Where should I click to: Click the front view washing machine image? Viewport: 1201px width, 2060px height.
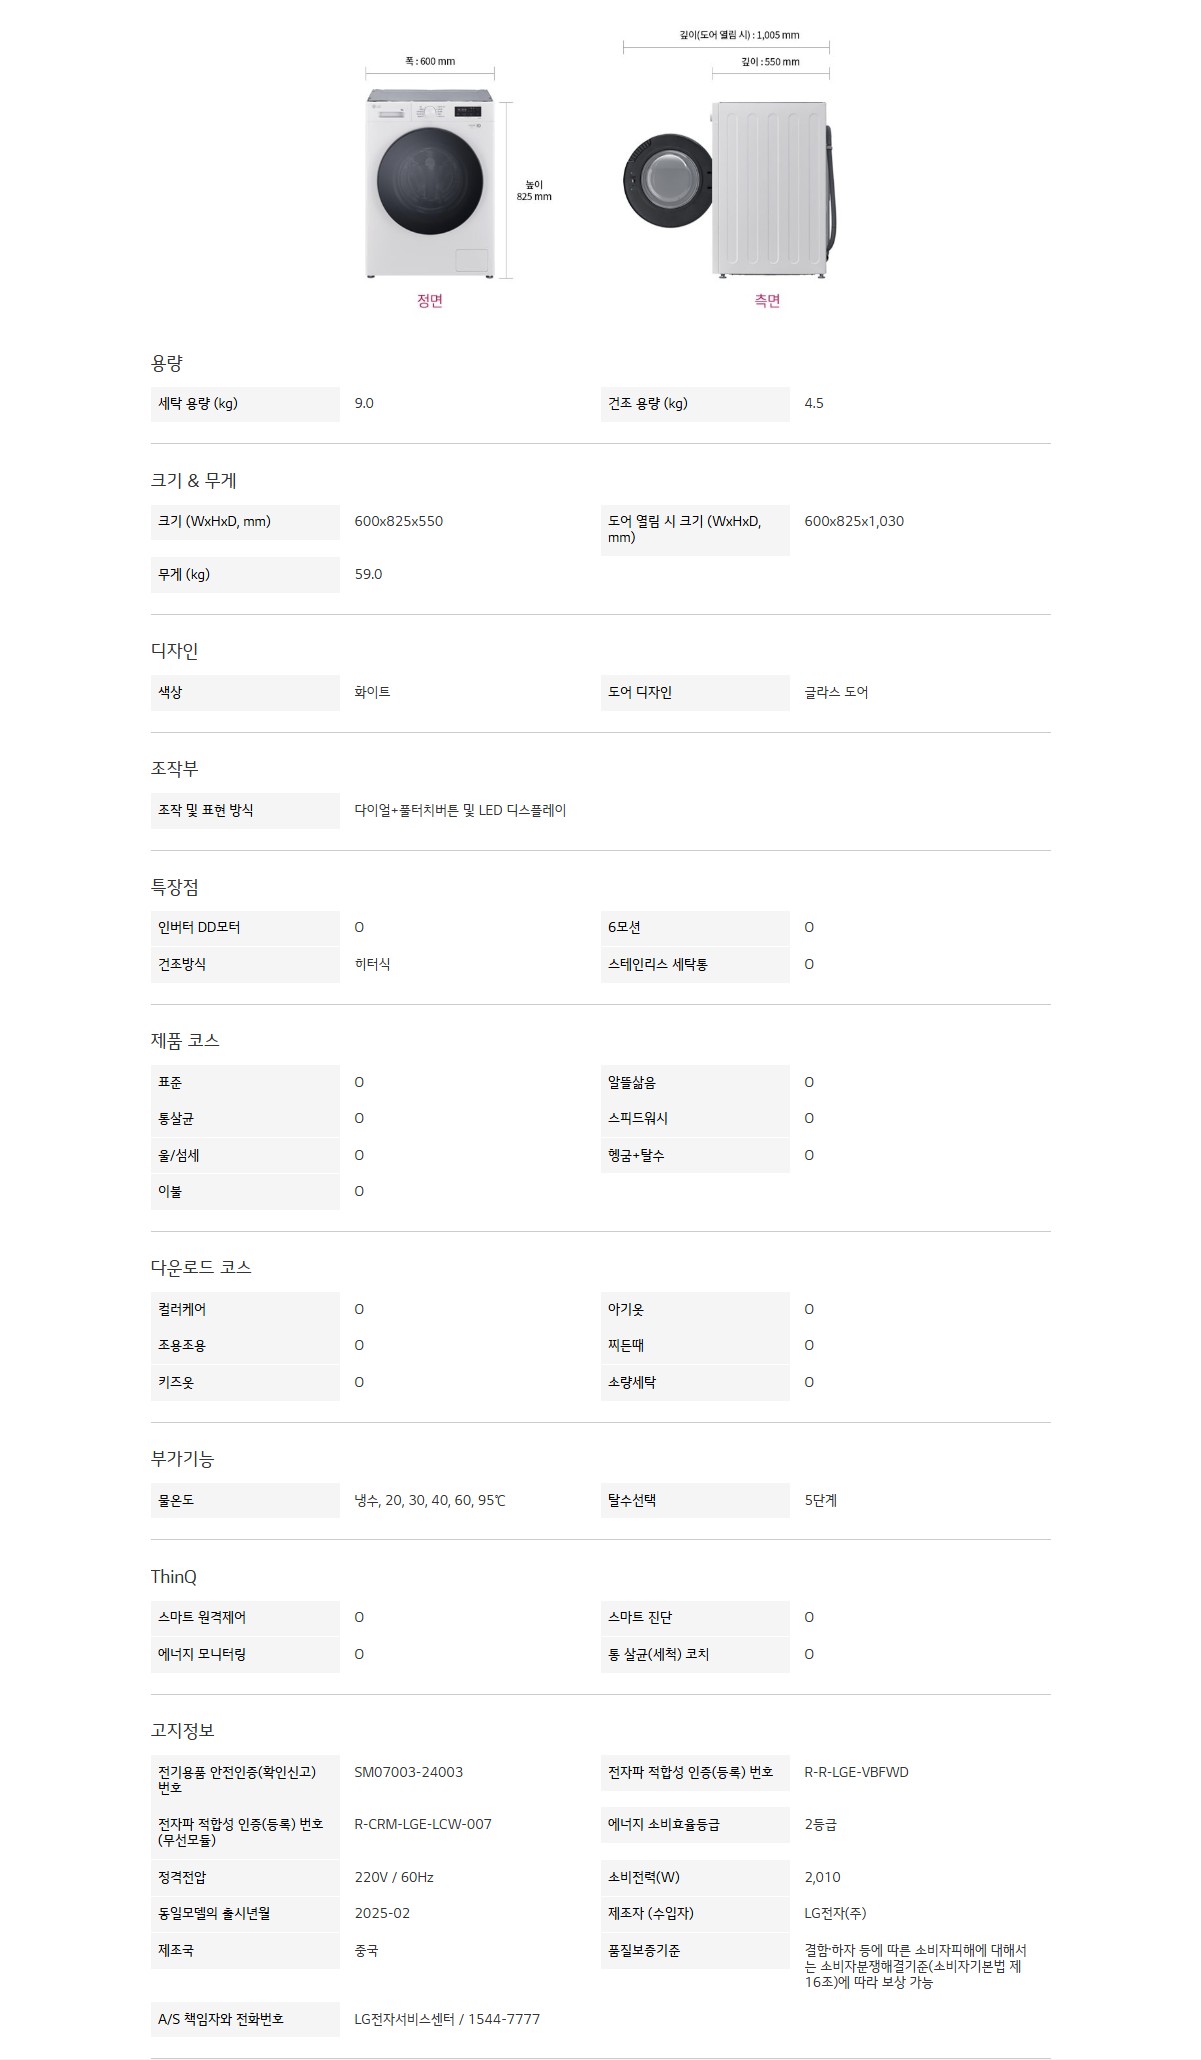[429, 184]
